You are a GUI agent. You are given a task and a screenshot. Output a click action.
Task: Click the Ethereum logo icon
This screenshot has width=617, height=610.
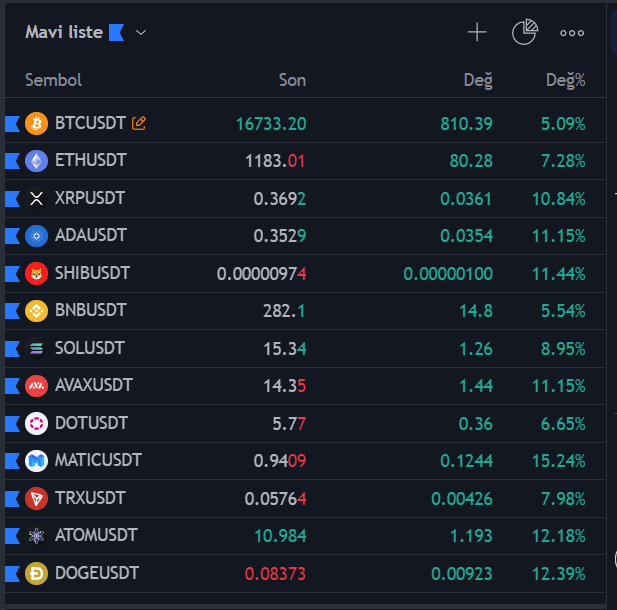37,161
